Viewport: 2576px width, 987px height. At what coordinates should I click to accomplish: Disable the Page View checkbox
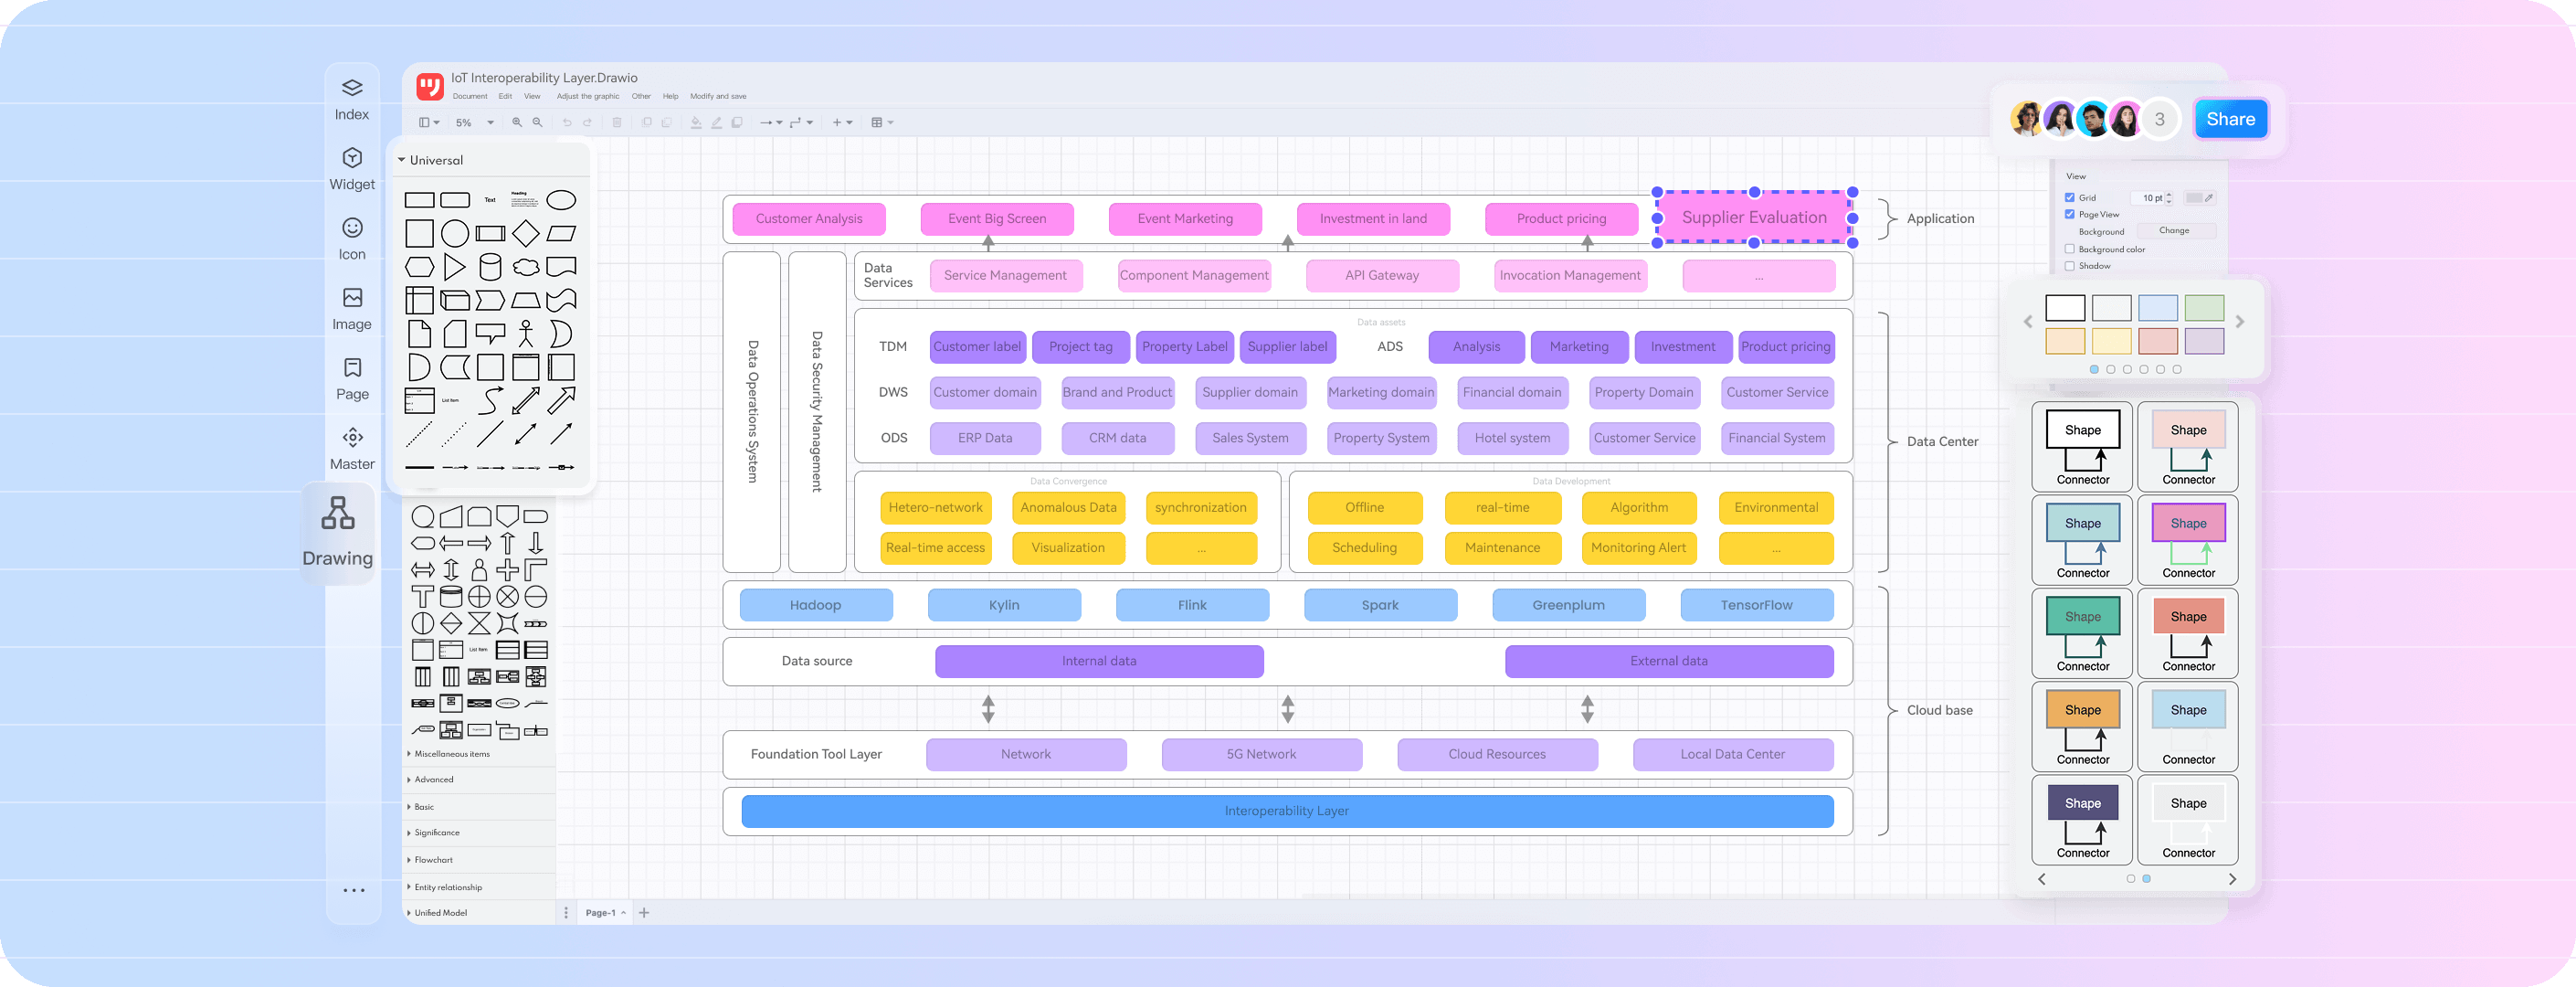pyautogui.click(x=2070, y=214)
